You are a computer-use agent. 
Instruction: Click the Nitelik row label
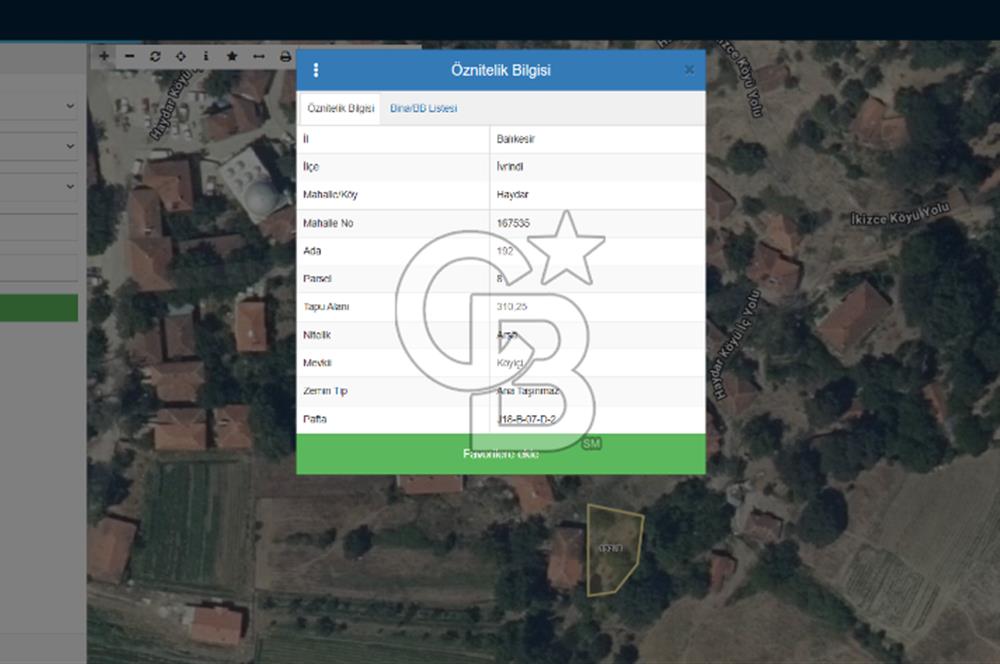[x=317, y=335]
